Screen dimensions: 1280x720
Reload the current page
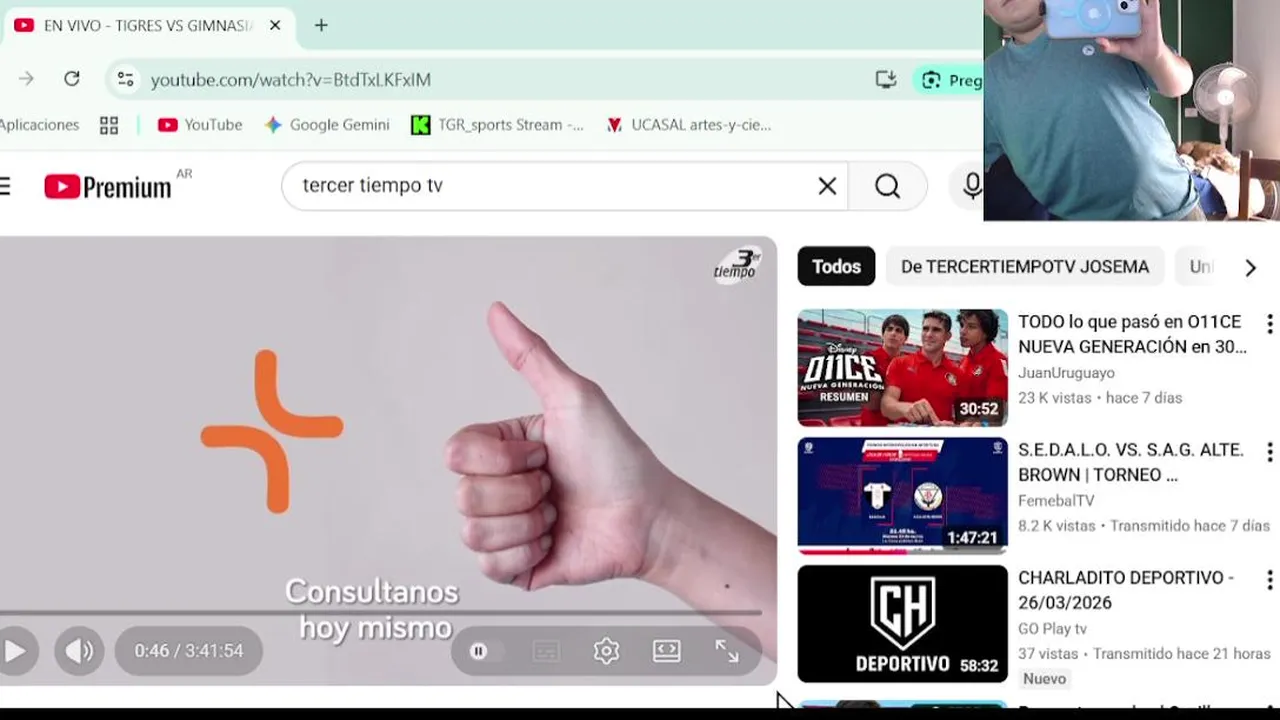[x=72, y=79]
